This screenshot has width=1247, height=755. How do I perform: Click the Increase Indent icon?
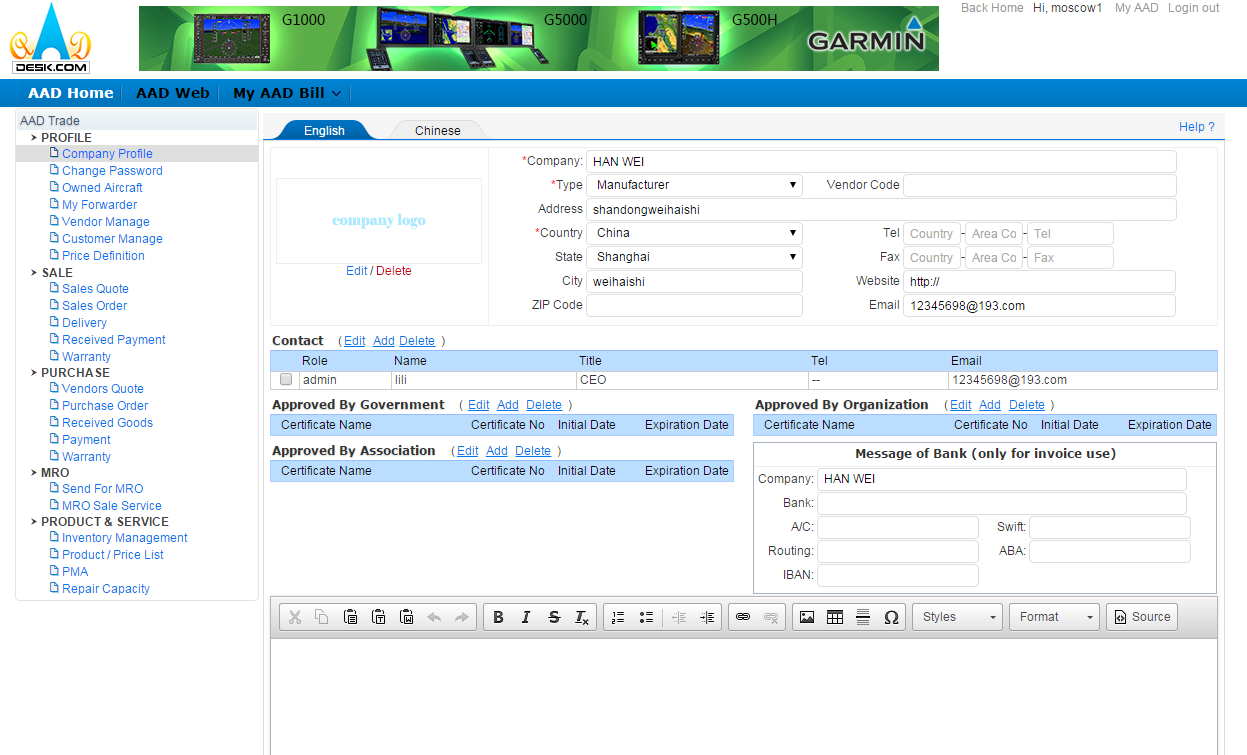click(x=707, y=617)
